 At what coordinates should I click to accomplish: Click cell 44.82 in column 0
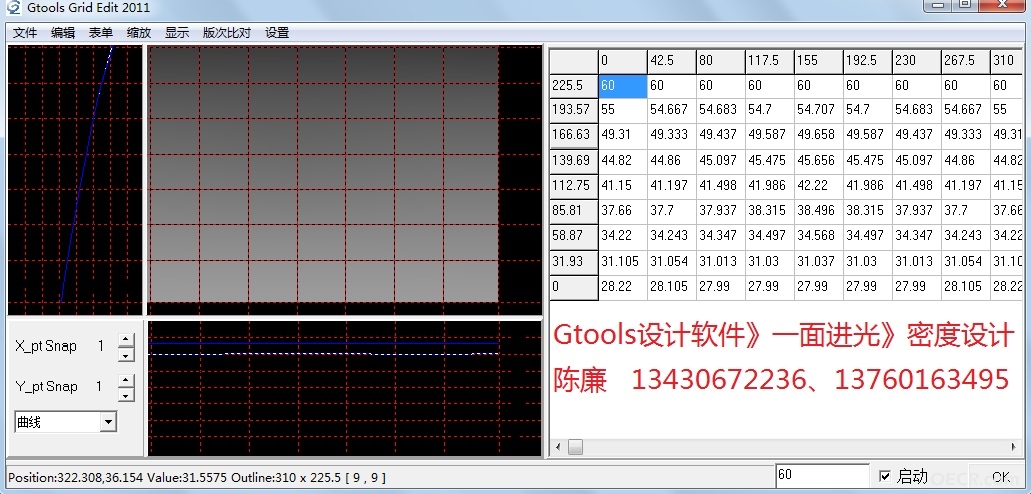pyautogui.click(x=623, y=161)
